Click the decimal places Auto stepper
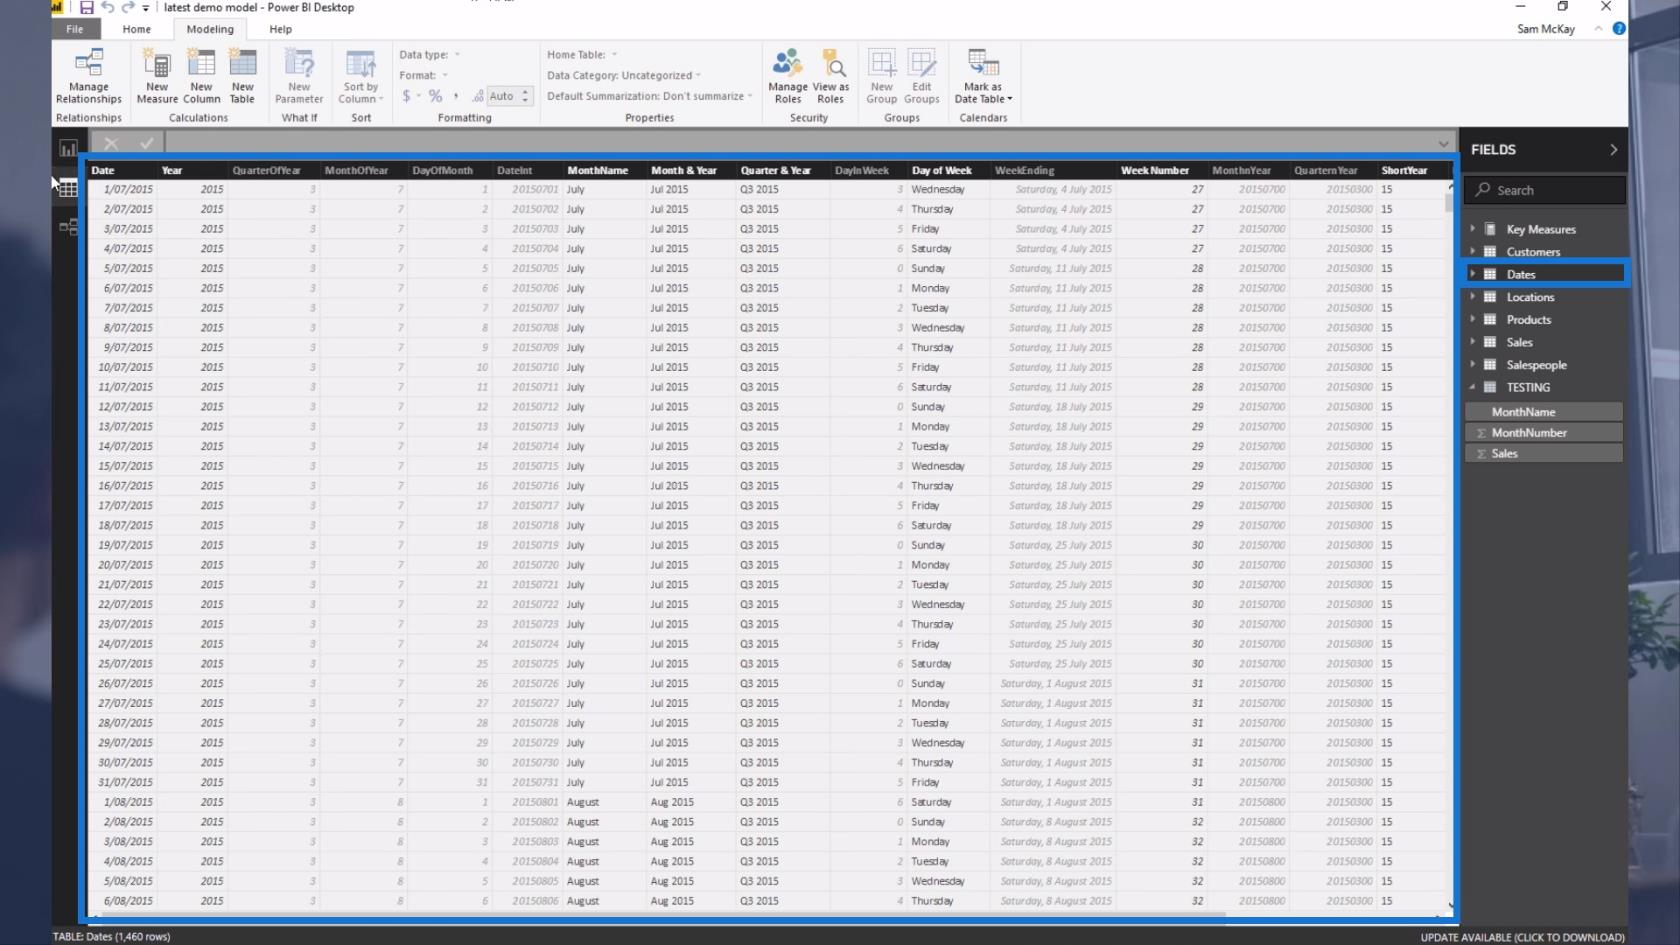The height and width of the screenshot is (945, 1680). pyautogui.click(x=526, y=96)
